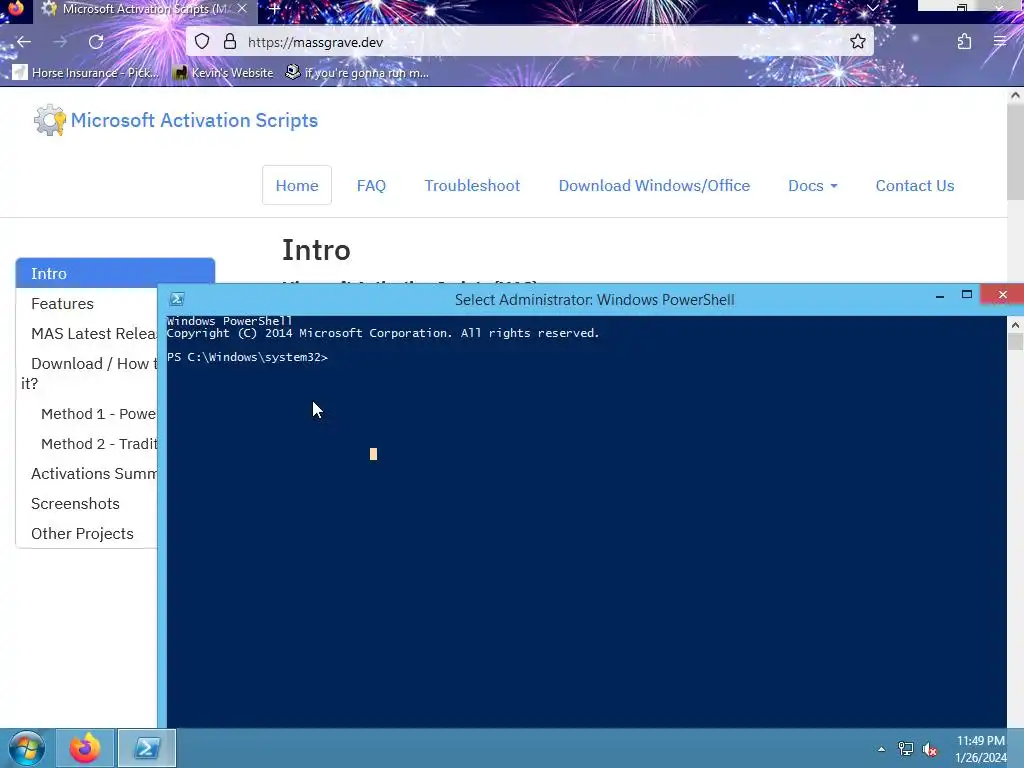Image resolution: width=1024 pixels, height=768 pixels.
Task: Open the taskbar clock and date
Action: point(981,749)
